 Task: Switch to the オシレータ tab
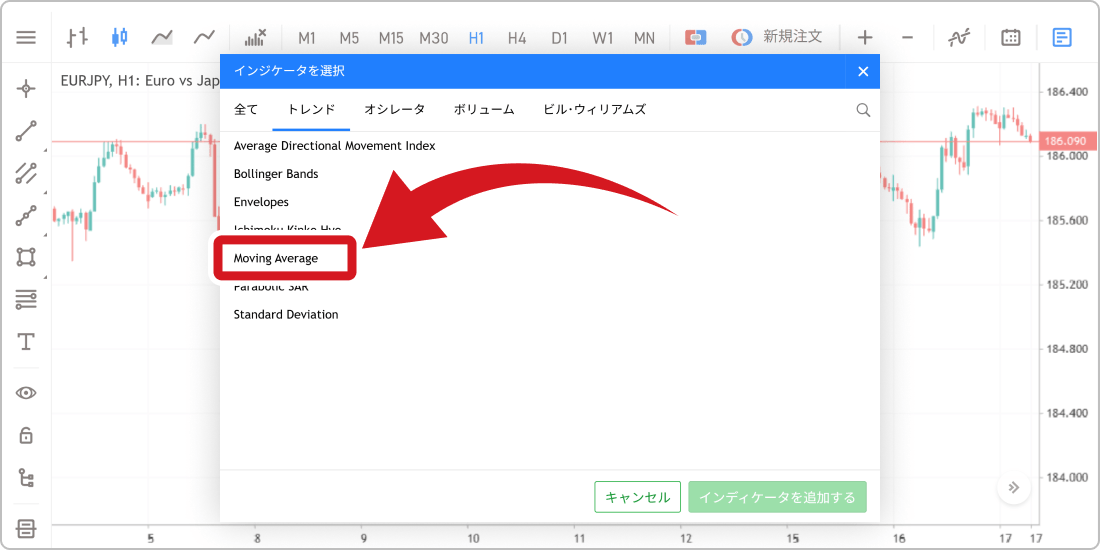pos(394,109)
